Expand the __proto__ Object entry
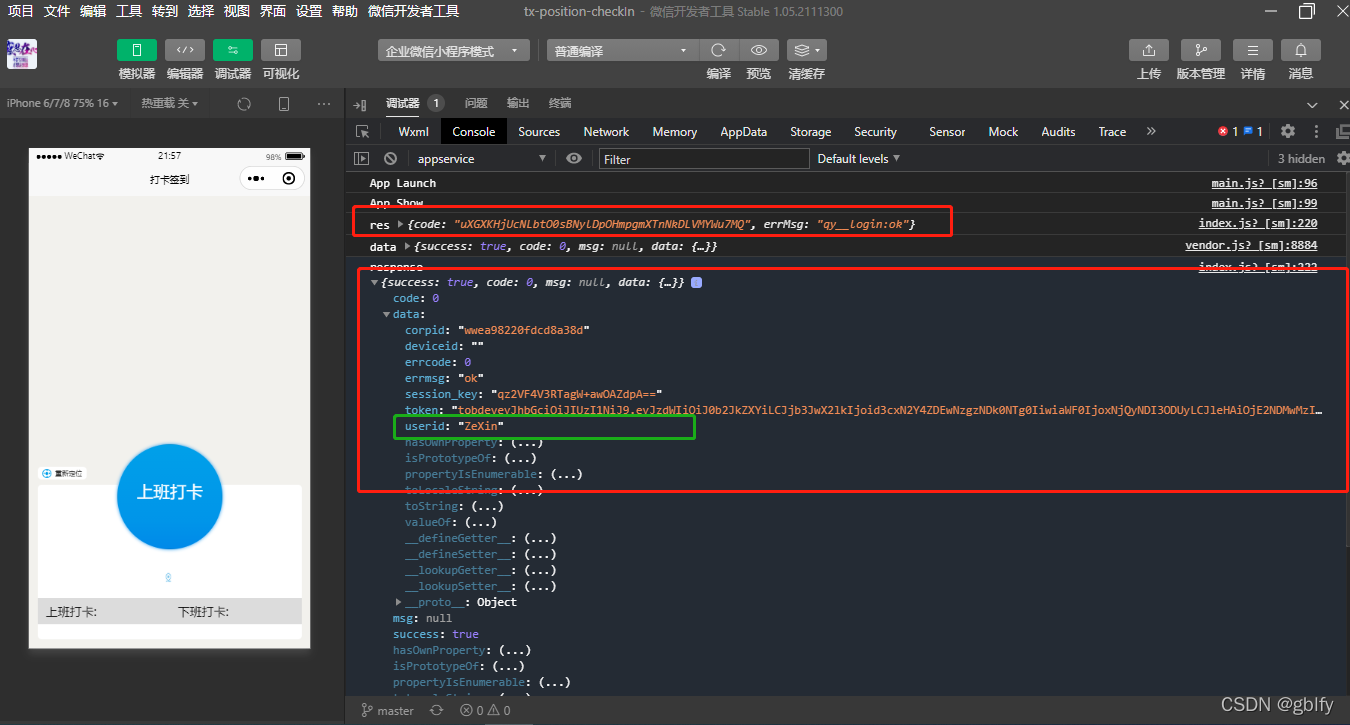This screenshot has width=1350, height=725. (x=399, y=602)
